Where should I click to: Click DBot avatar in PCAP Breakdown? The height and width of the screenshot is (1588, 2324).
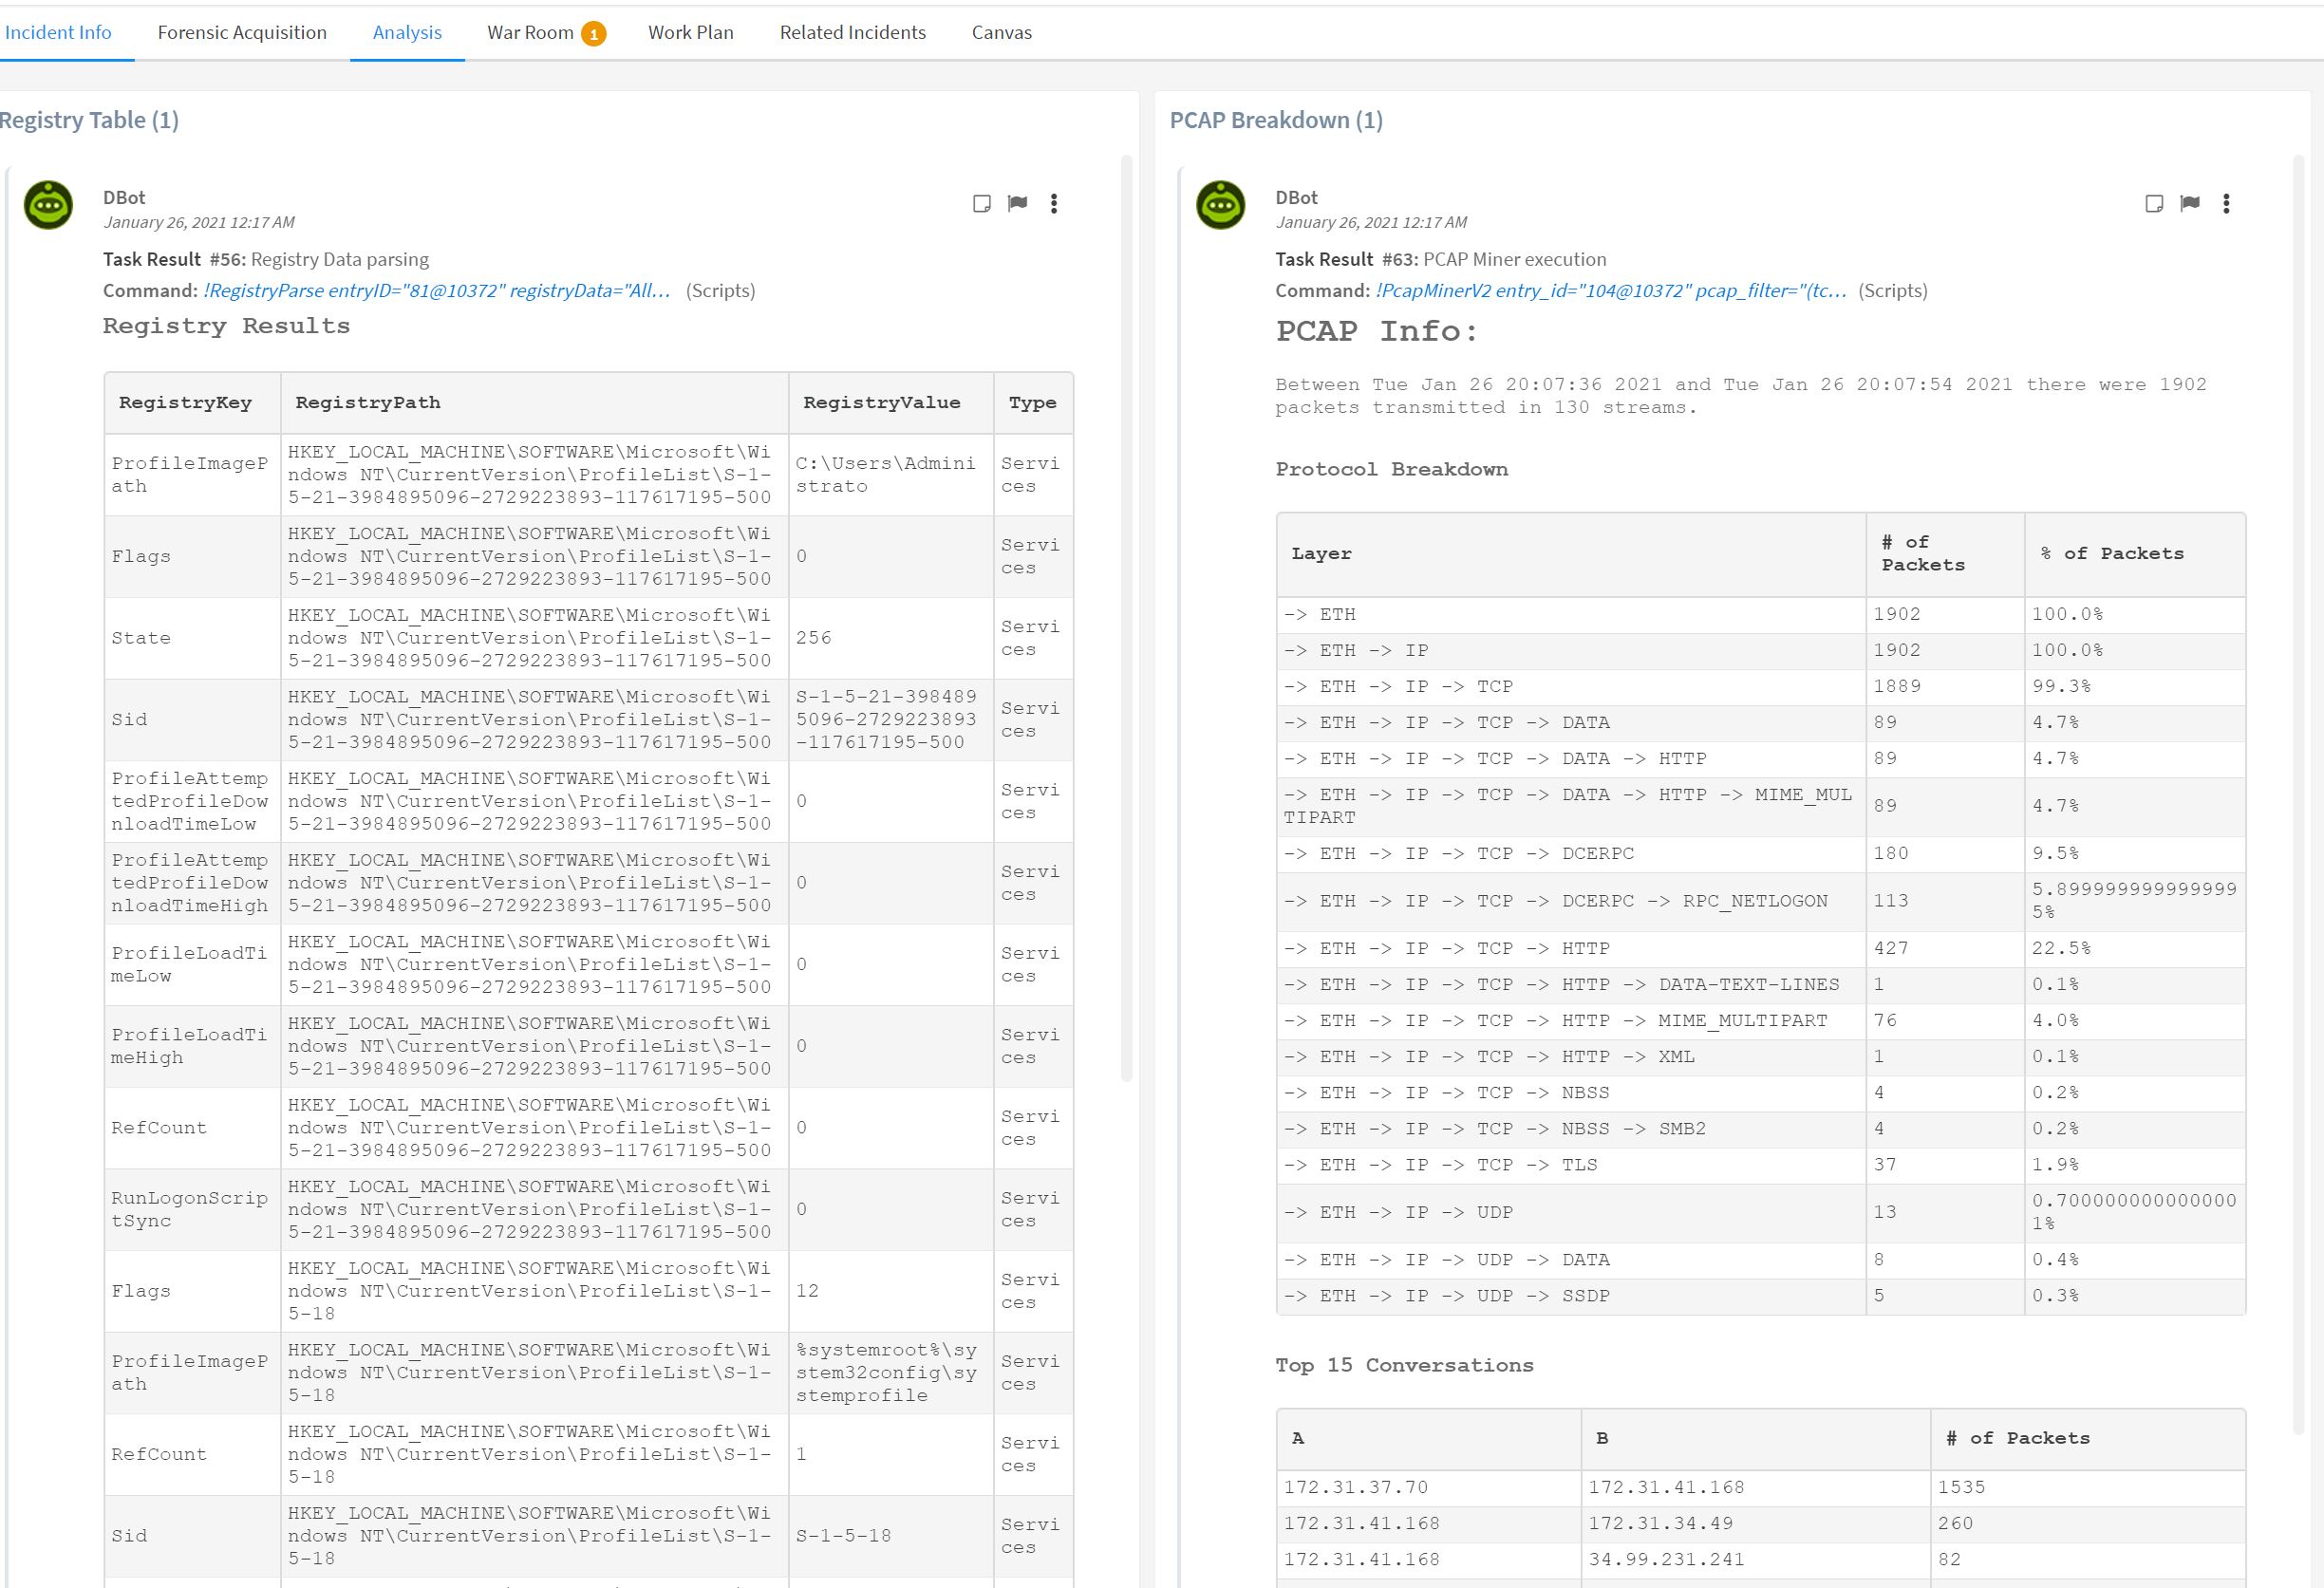tap(1220, 205)
